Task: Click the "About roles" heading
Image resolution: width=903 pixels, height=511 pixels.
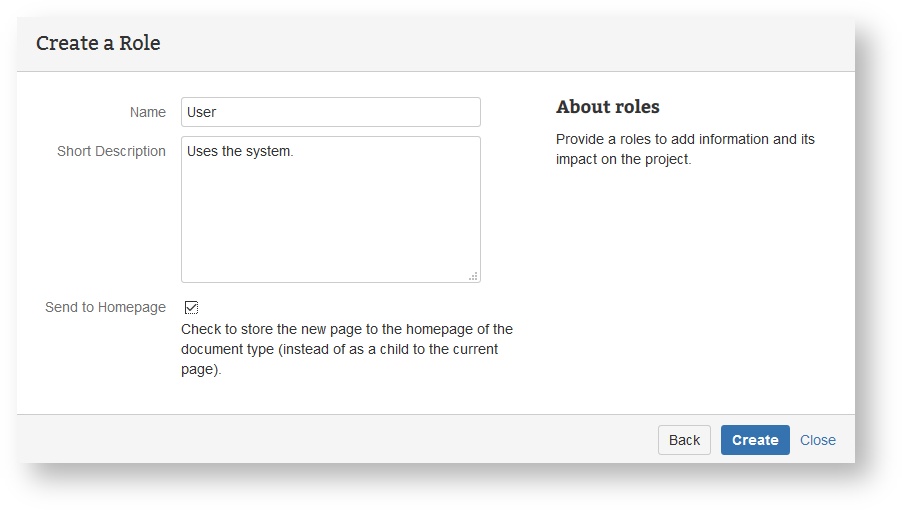Action: 608,107
